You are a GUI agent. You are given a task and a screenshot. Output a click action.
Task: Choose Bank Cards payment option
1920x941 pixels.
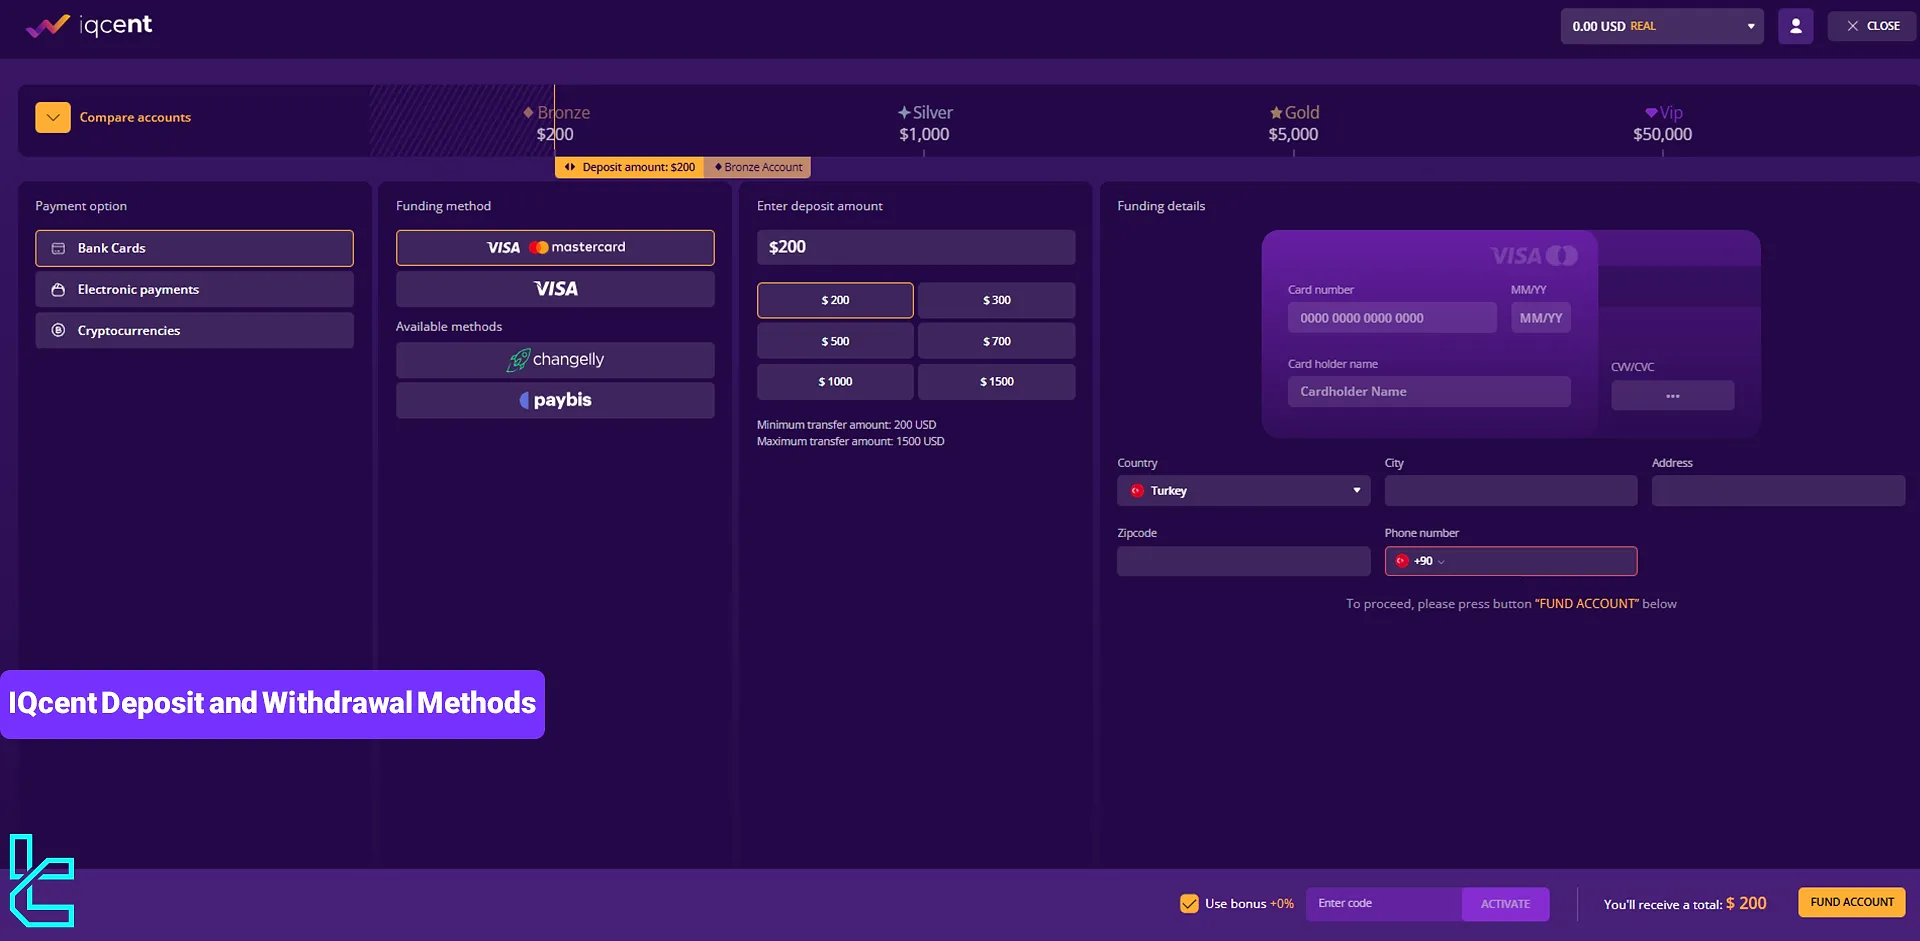(194, 248)
